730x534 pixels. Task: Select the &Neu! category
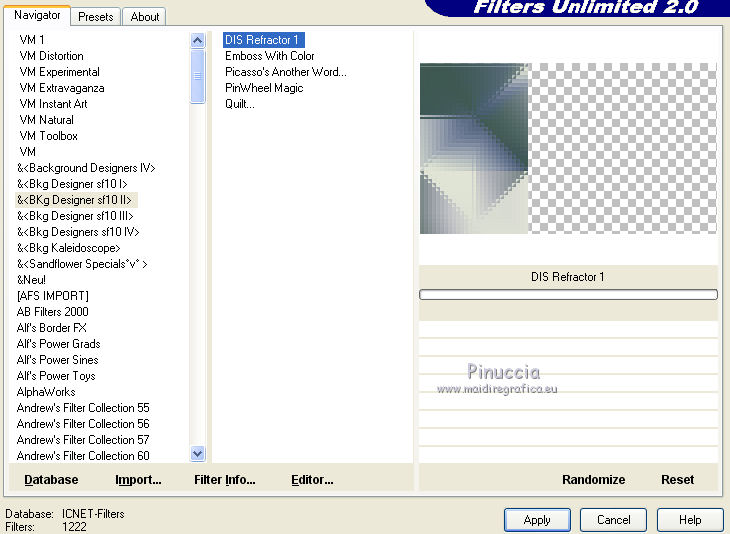click(31, 280)
